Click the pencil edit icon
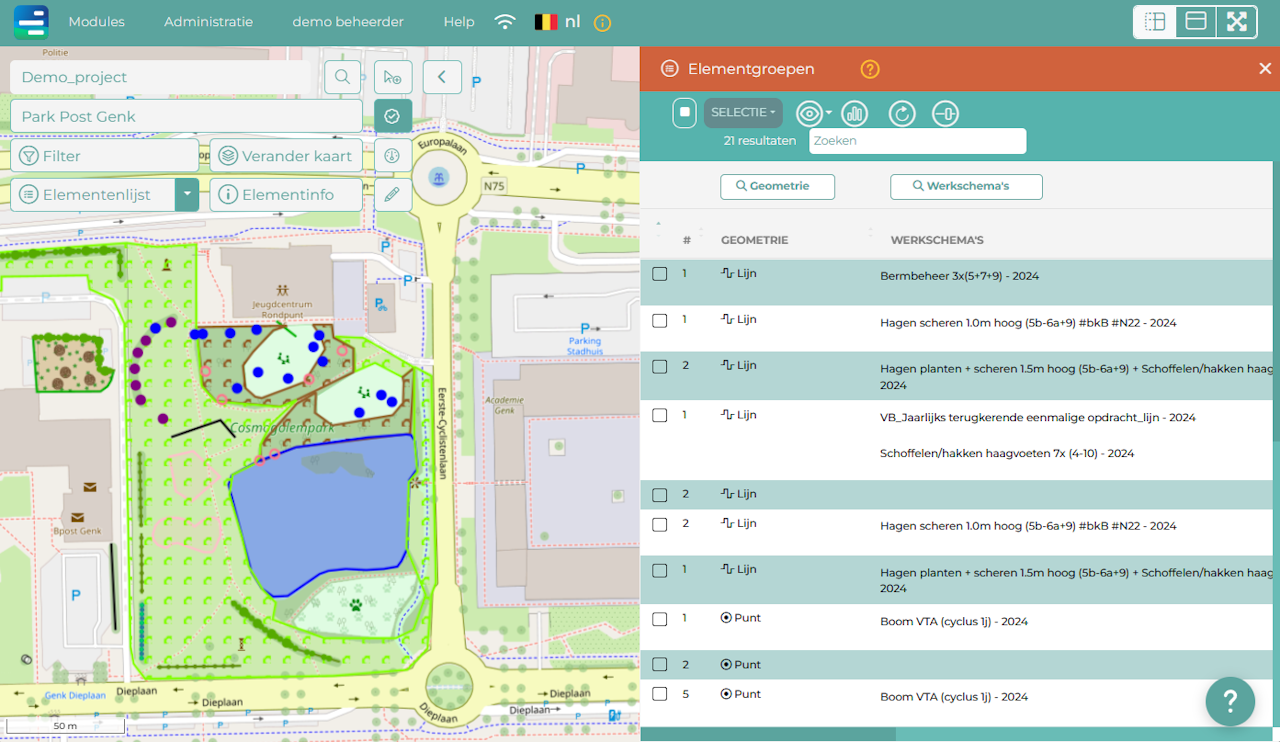1280x742 pixels. coord(392,194)
